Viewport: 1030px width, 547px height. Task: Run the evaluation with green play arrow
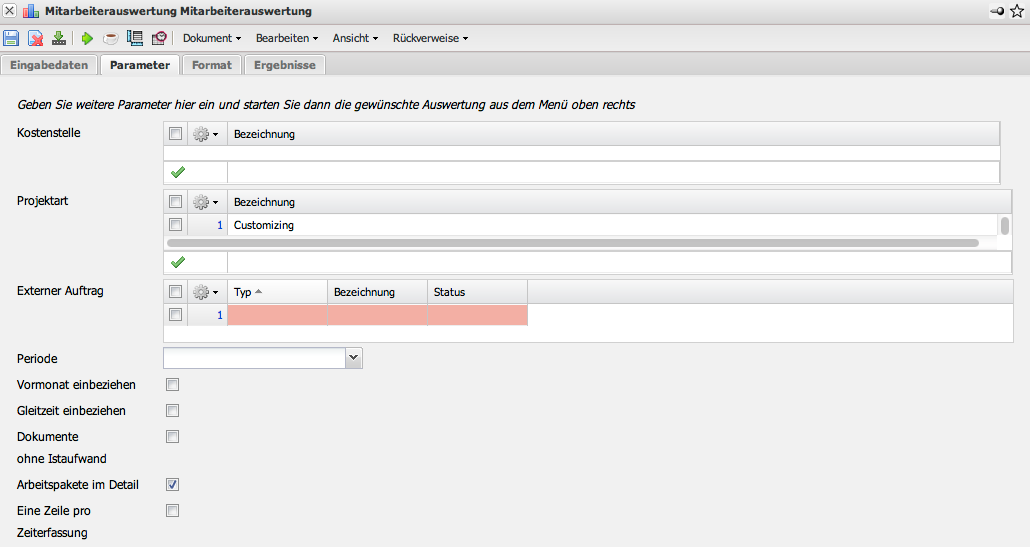87,38
